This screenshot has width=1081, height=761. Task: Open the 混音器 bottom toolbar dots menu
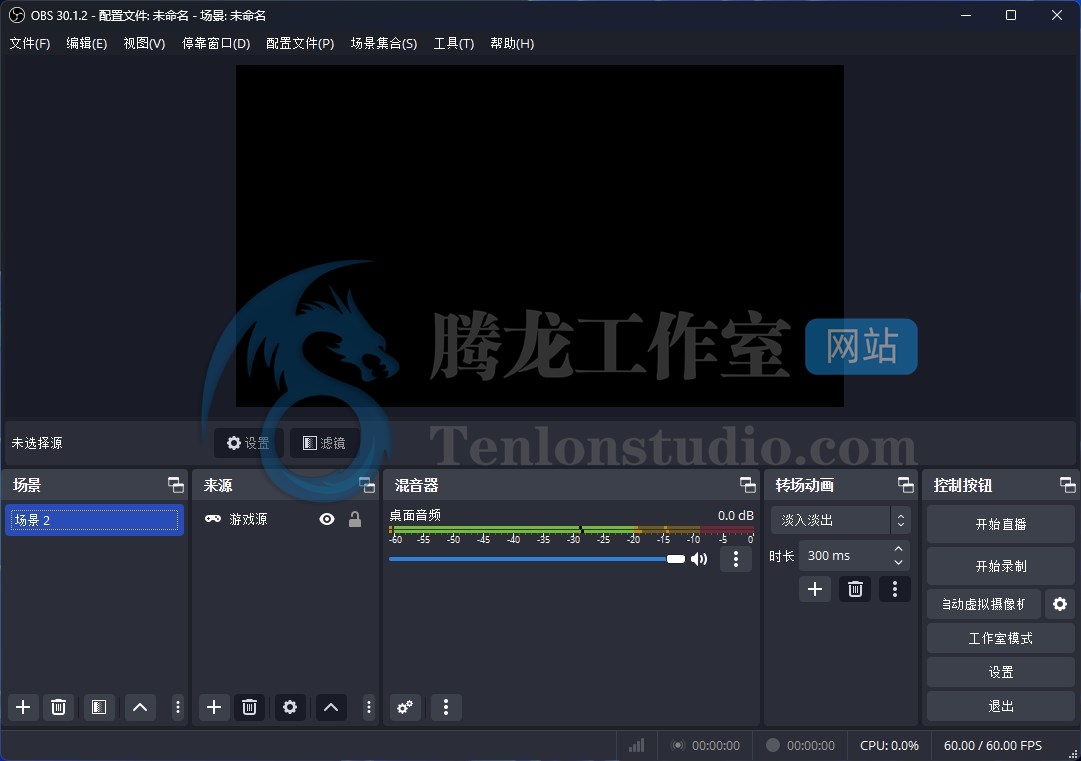446,707
